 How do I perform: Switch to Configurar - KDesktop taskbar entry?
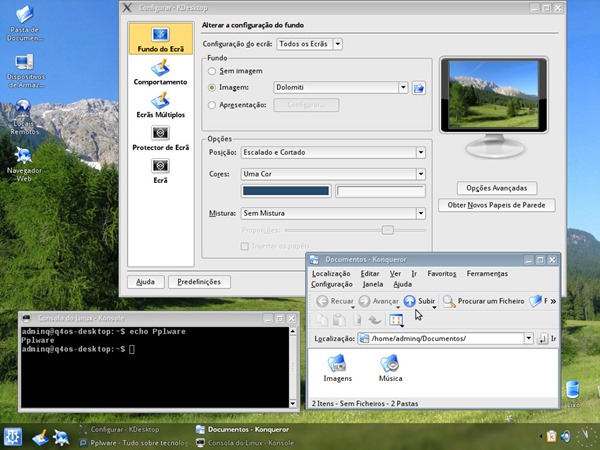[119, 429]
